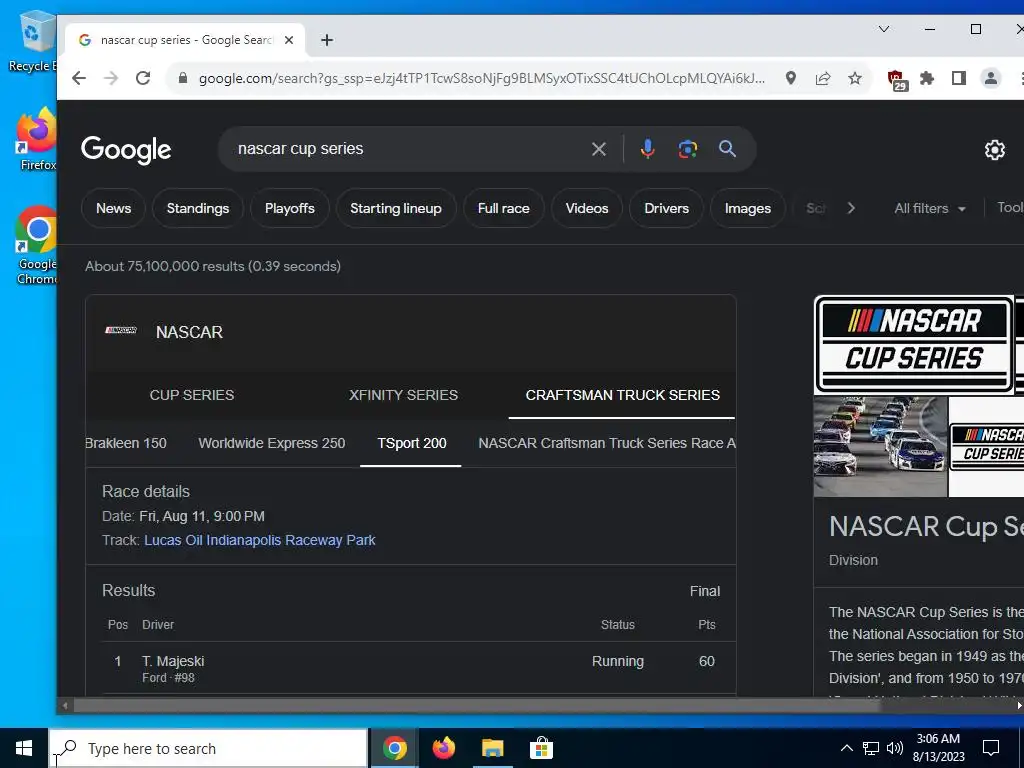Viewport: 1024px width, 768px height.
Task: Select the Google Chrome desktop shortcut
Action: 37,246
